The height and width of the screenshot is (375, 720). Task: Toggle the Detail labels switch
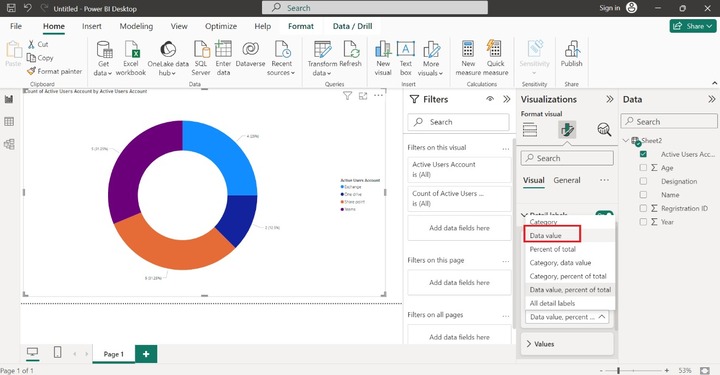click(604, 213)
